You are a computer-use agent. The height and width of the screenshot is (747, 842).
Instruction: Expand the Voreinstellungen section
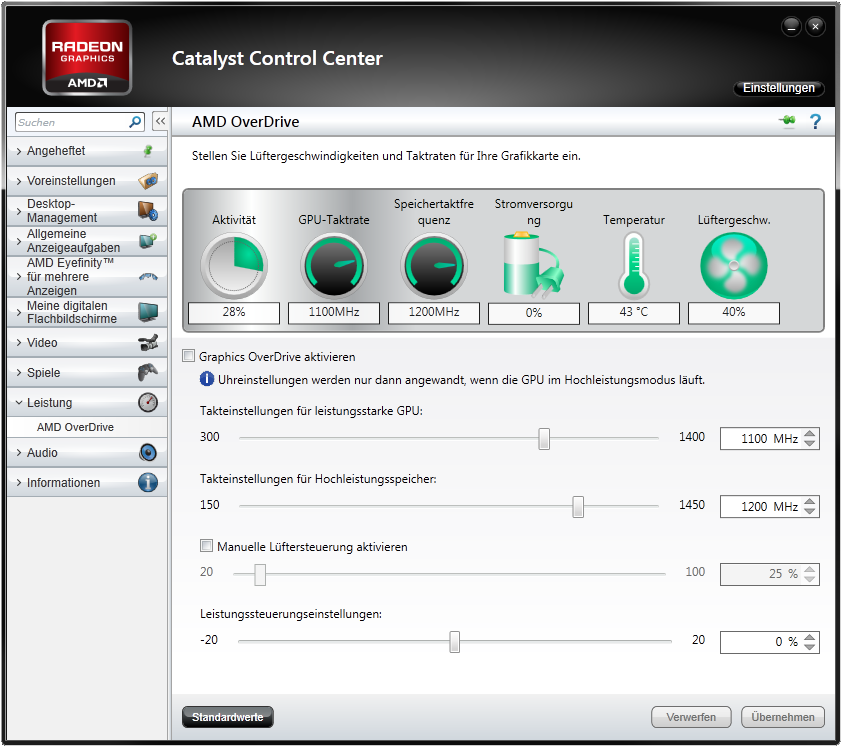(19, 181)
